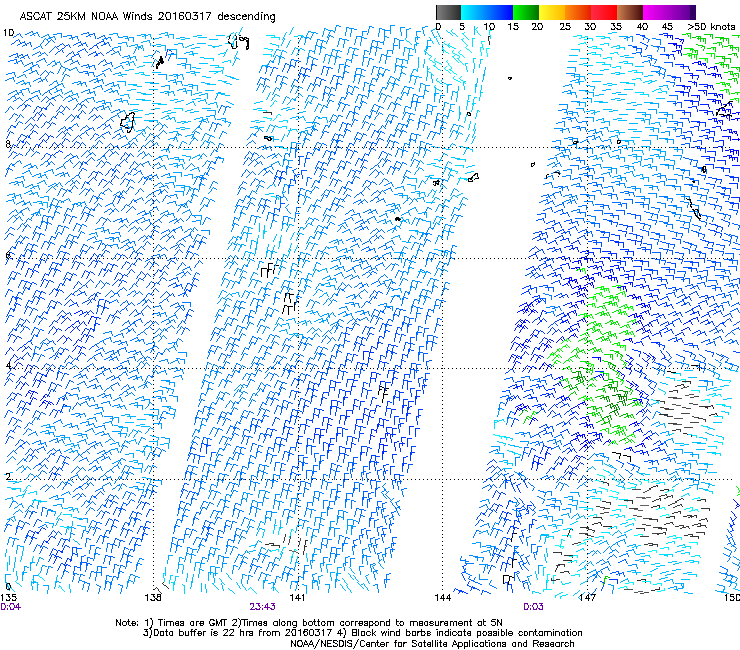Click the ASCAT 25KM NOAA Winds title
Screen dimensions: 740x650
coord(147,16)
